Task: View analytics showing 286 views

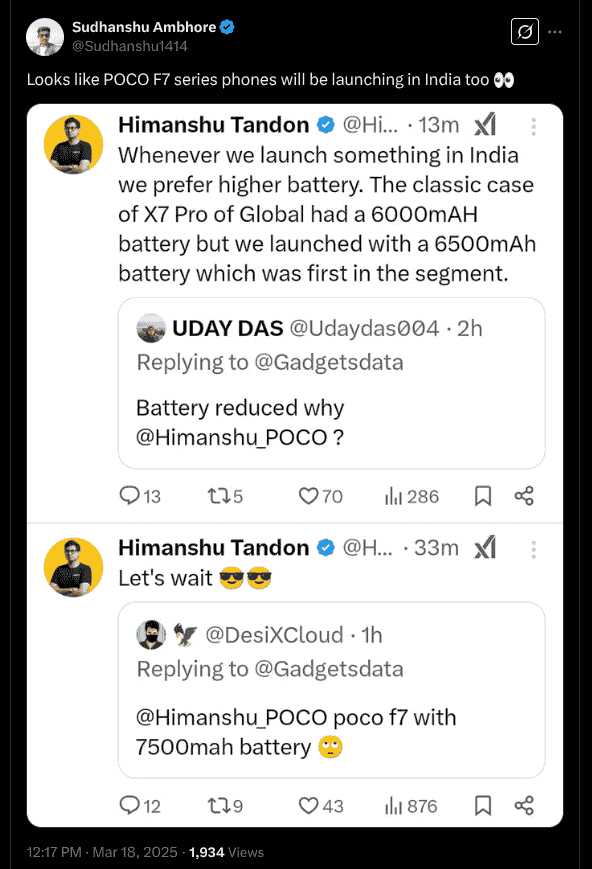Action: (x=405, y=495)
